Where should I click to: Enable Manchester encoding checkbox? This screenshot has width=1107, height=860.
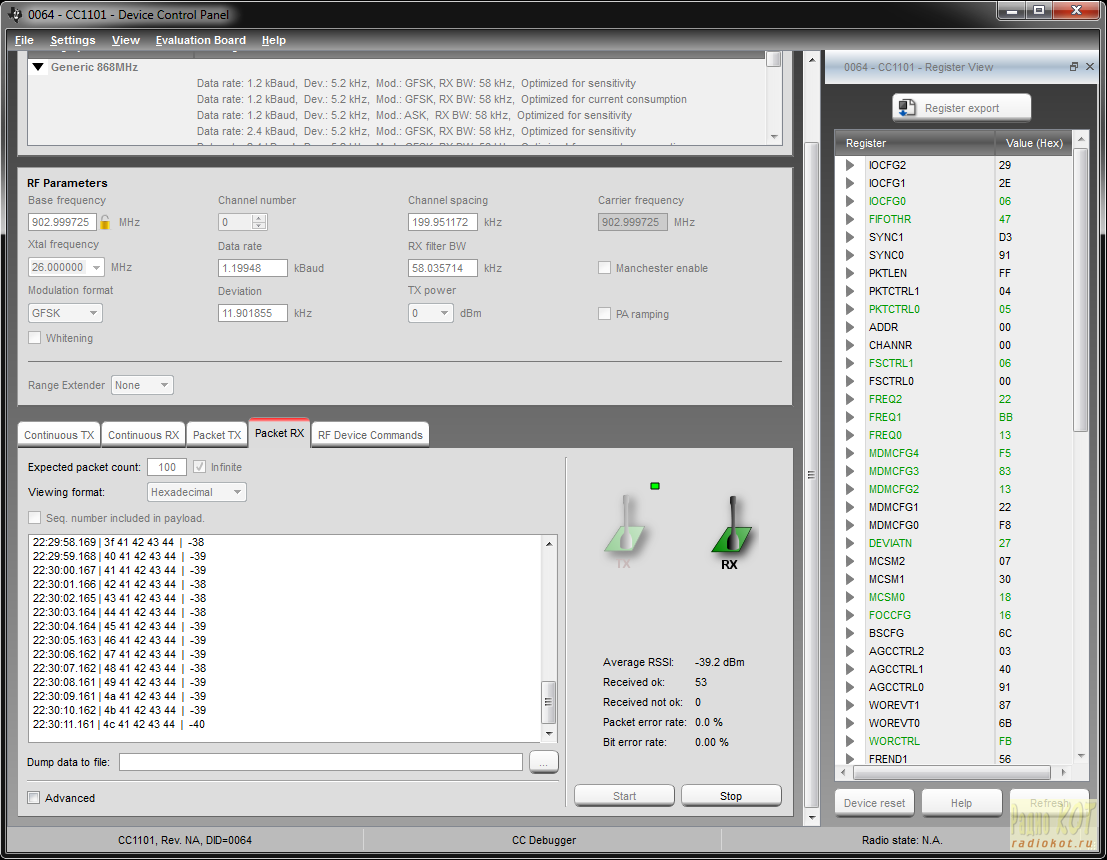coord(604,268)
